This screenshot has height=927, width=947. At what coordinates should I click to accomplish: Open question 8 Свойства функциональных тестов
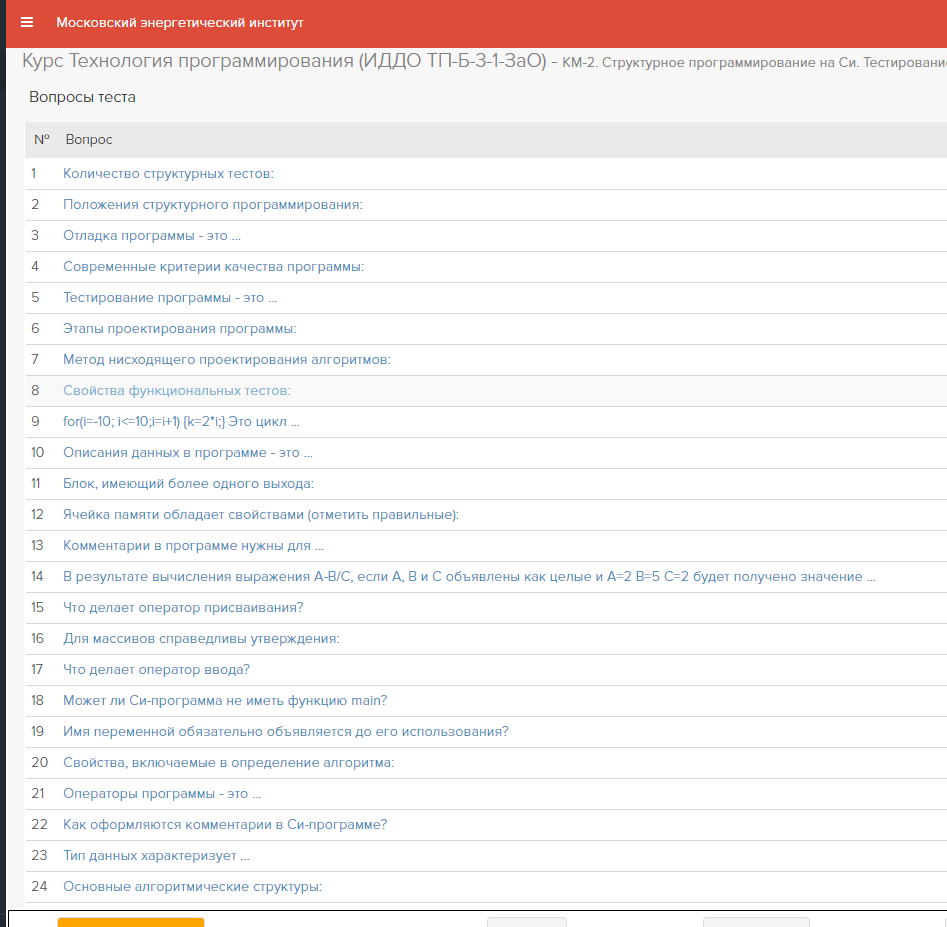click(176, 391)
